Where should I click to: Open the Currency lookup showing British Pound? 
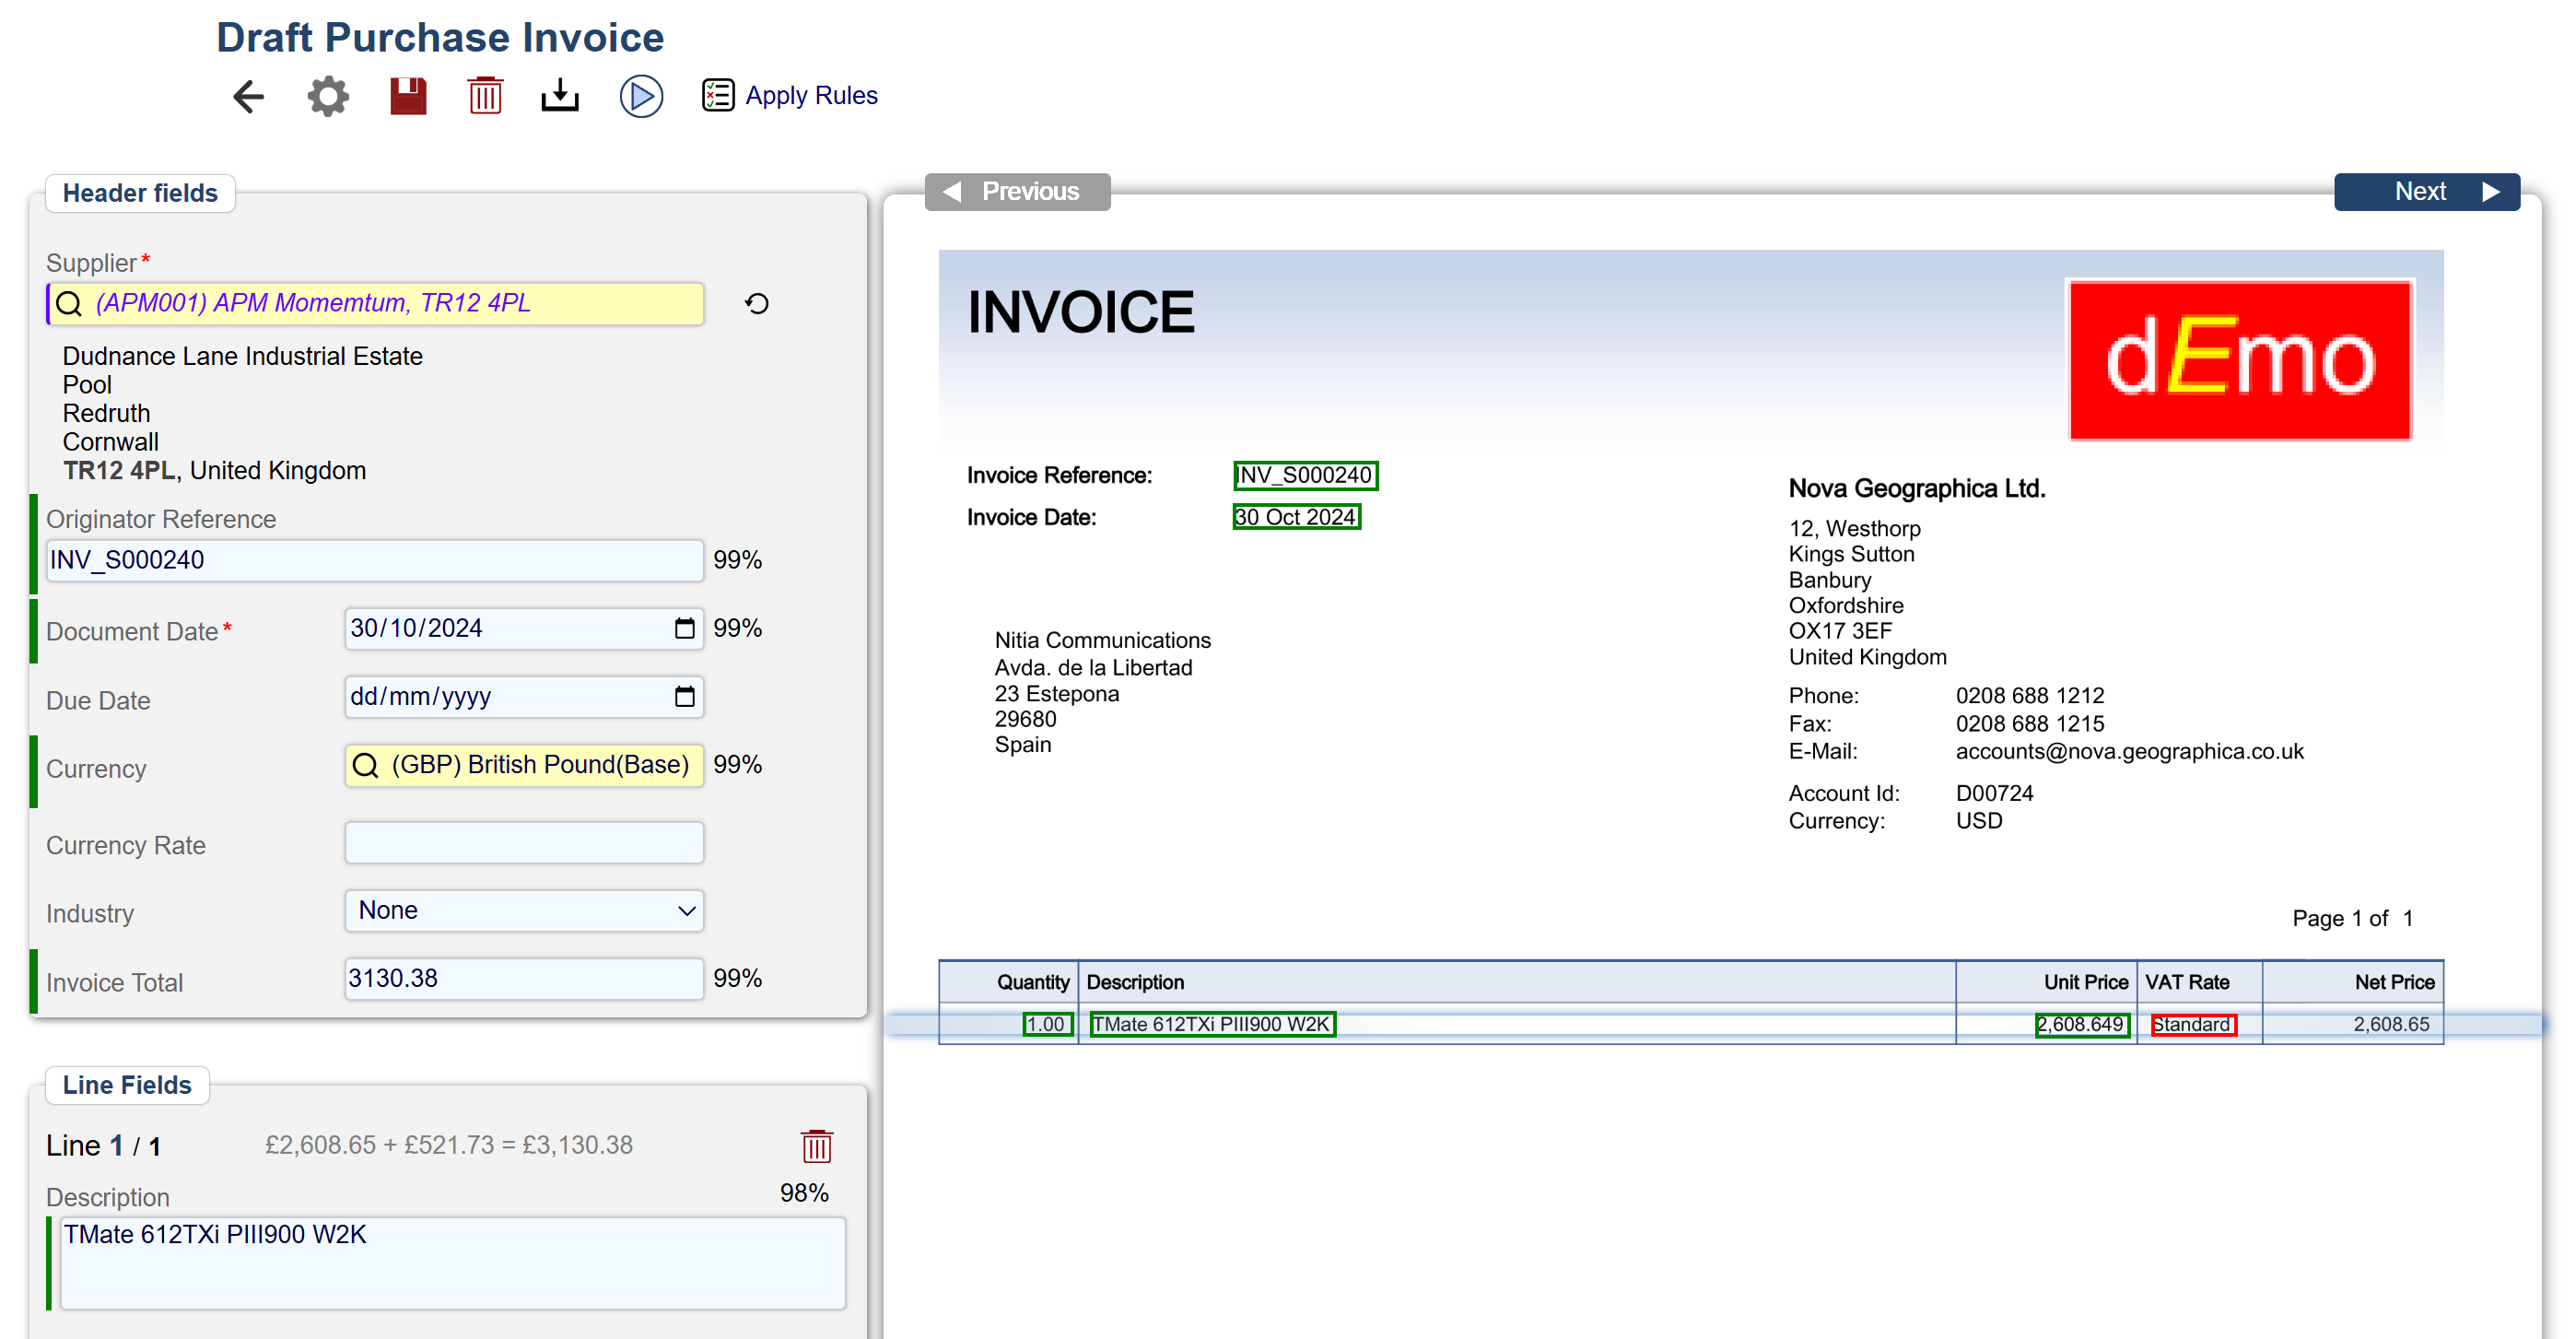(x=524, y=765)
